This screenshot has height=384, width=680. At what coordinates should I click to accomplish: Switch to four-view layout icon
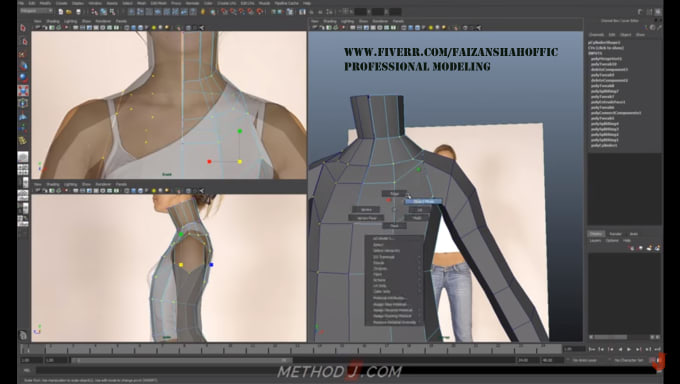(23, 170)
